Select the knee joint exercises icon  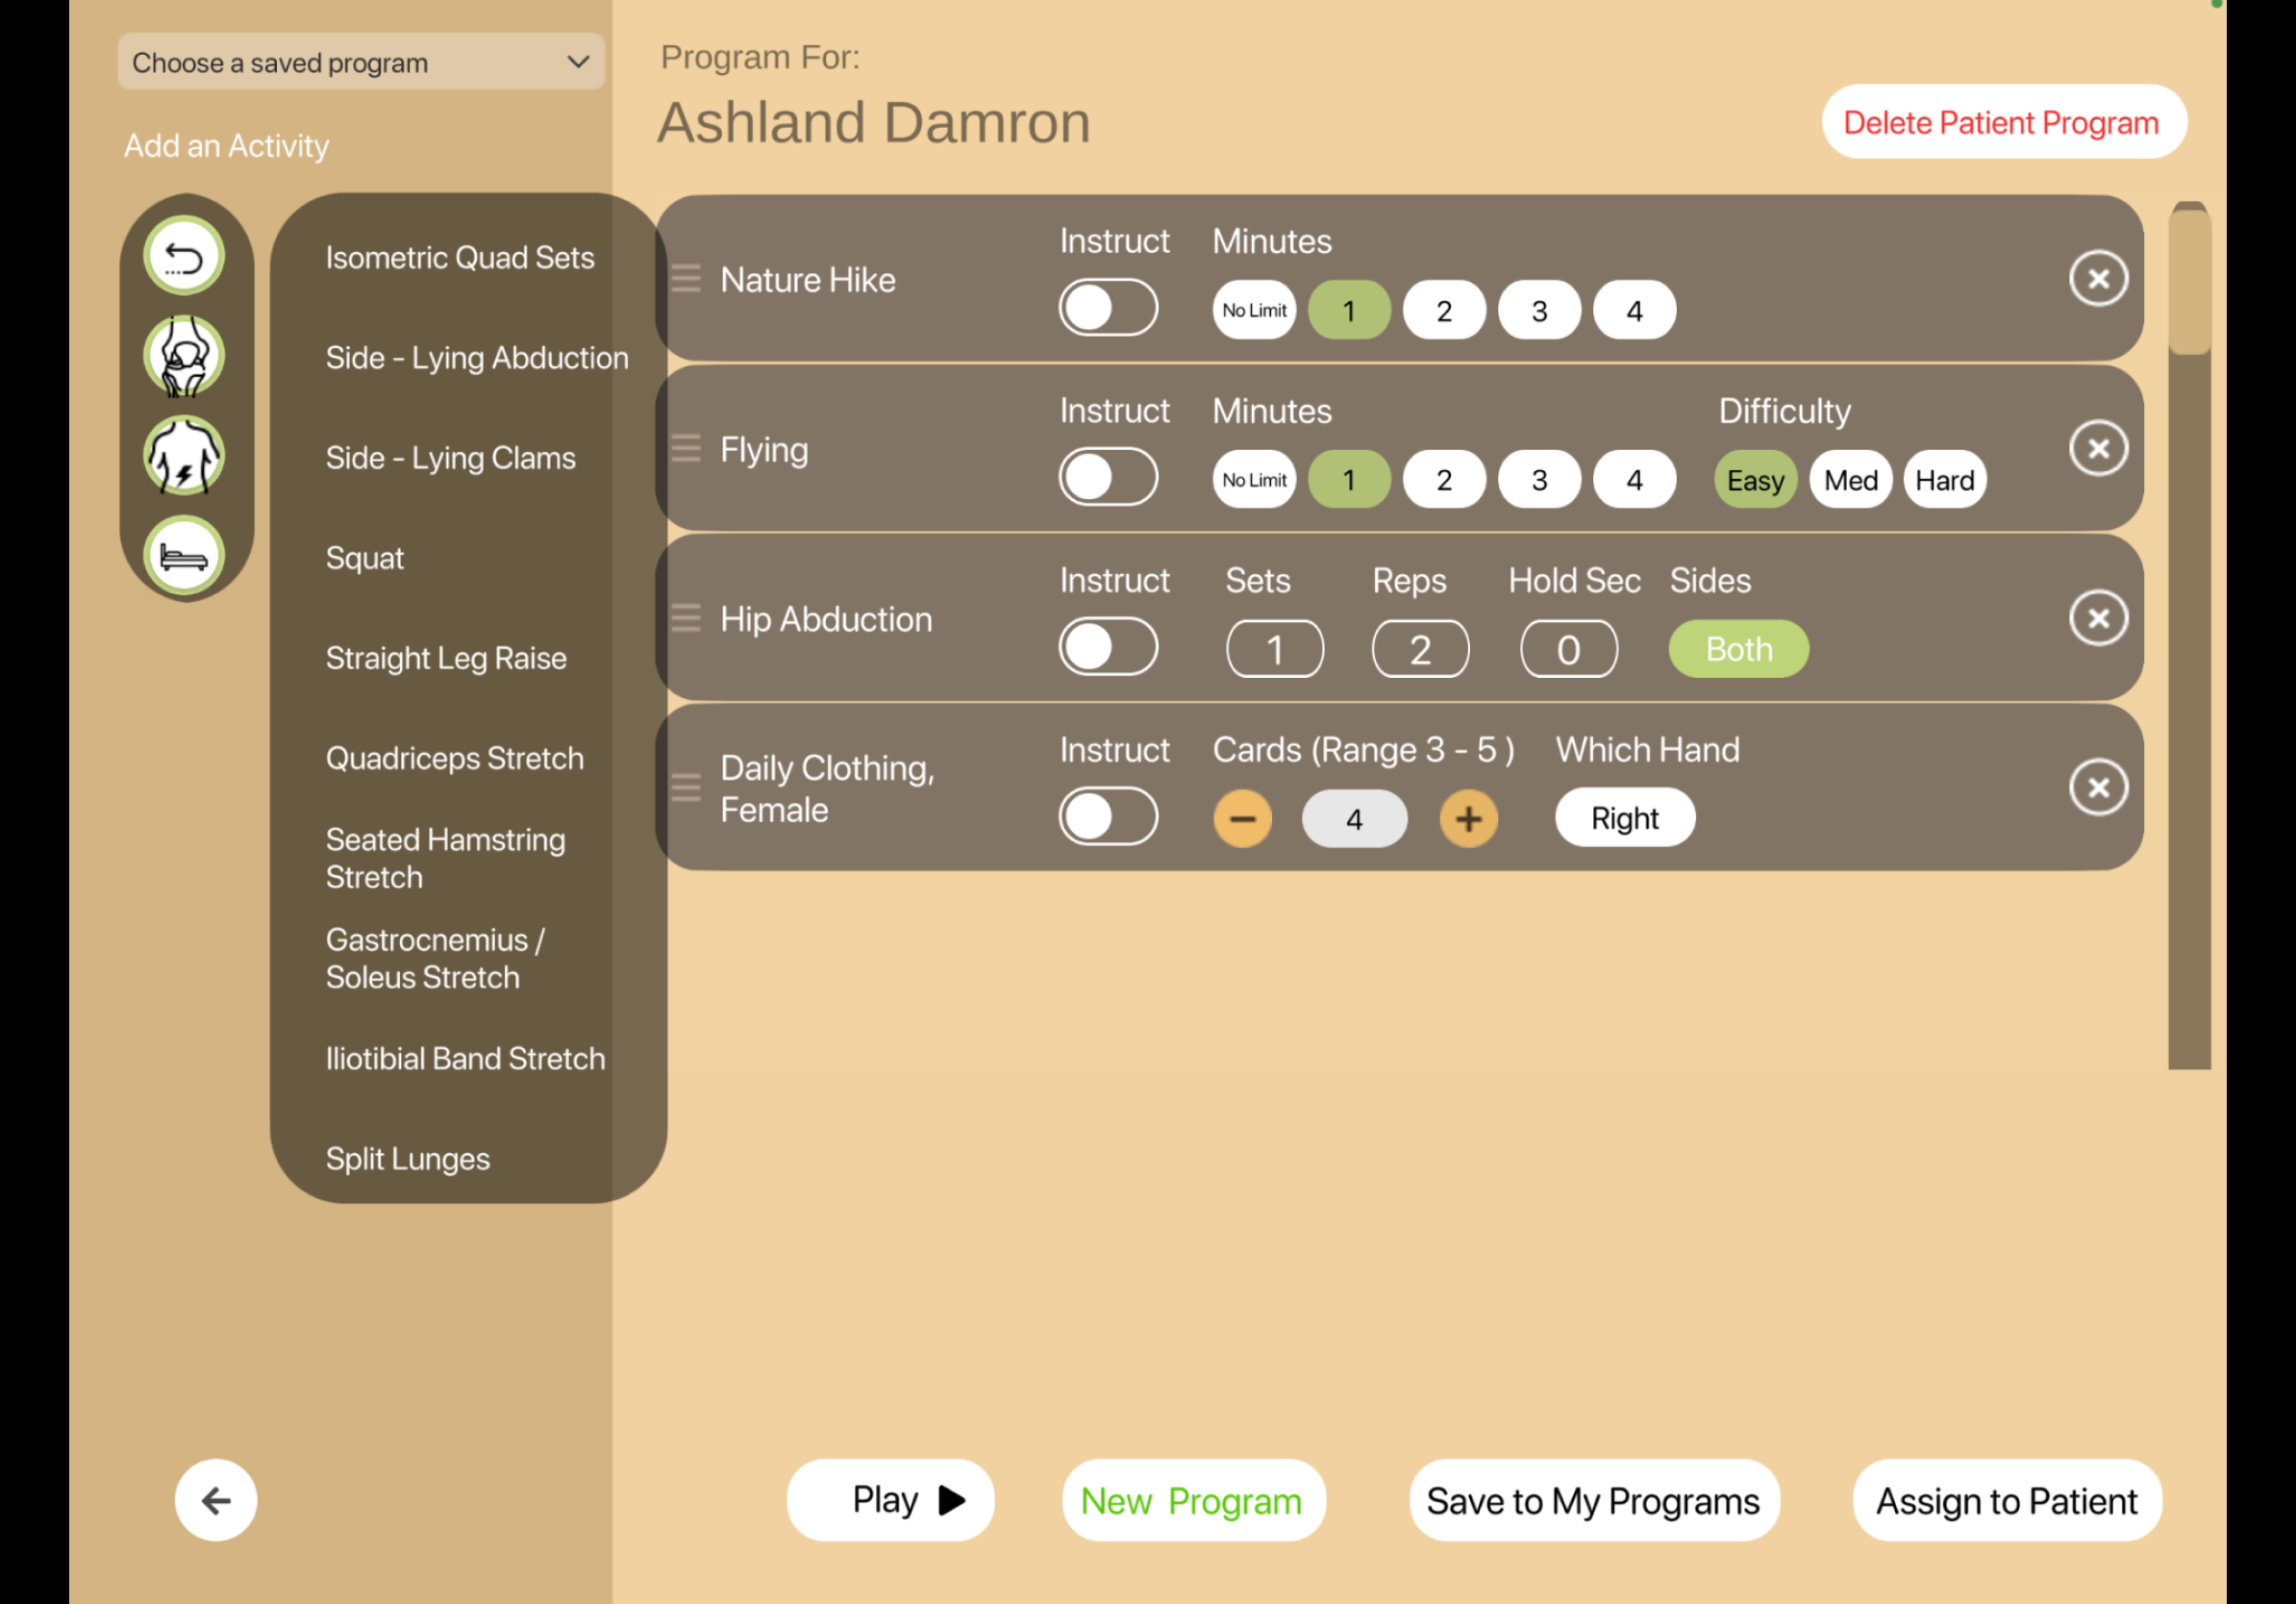point(184,356)
